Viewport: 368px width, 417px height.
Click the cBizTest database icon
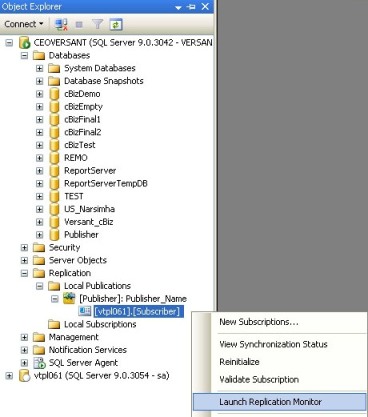54,145
